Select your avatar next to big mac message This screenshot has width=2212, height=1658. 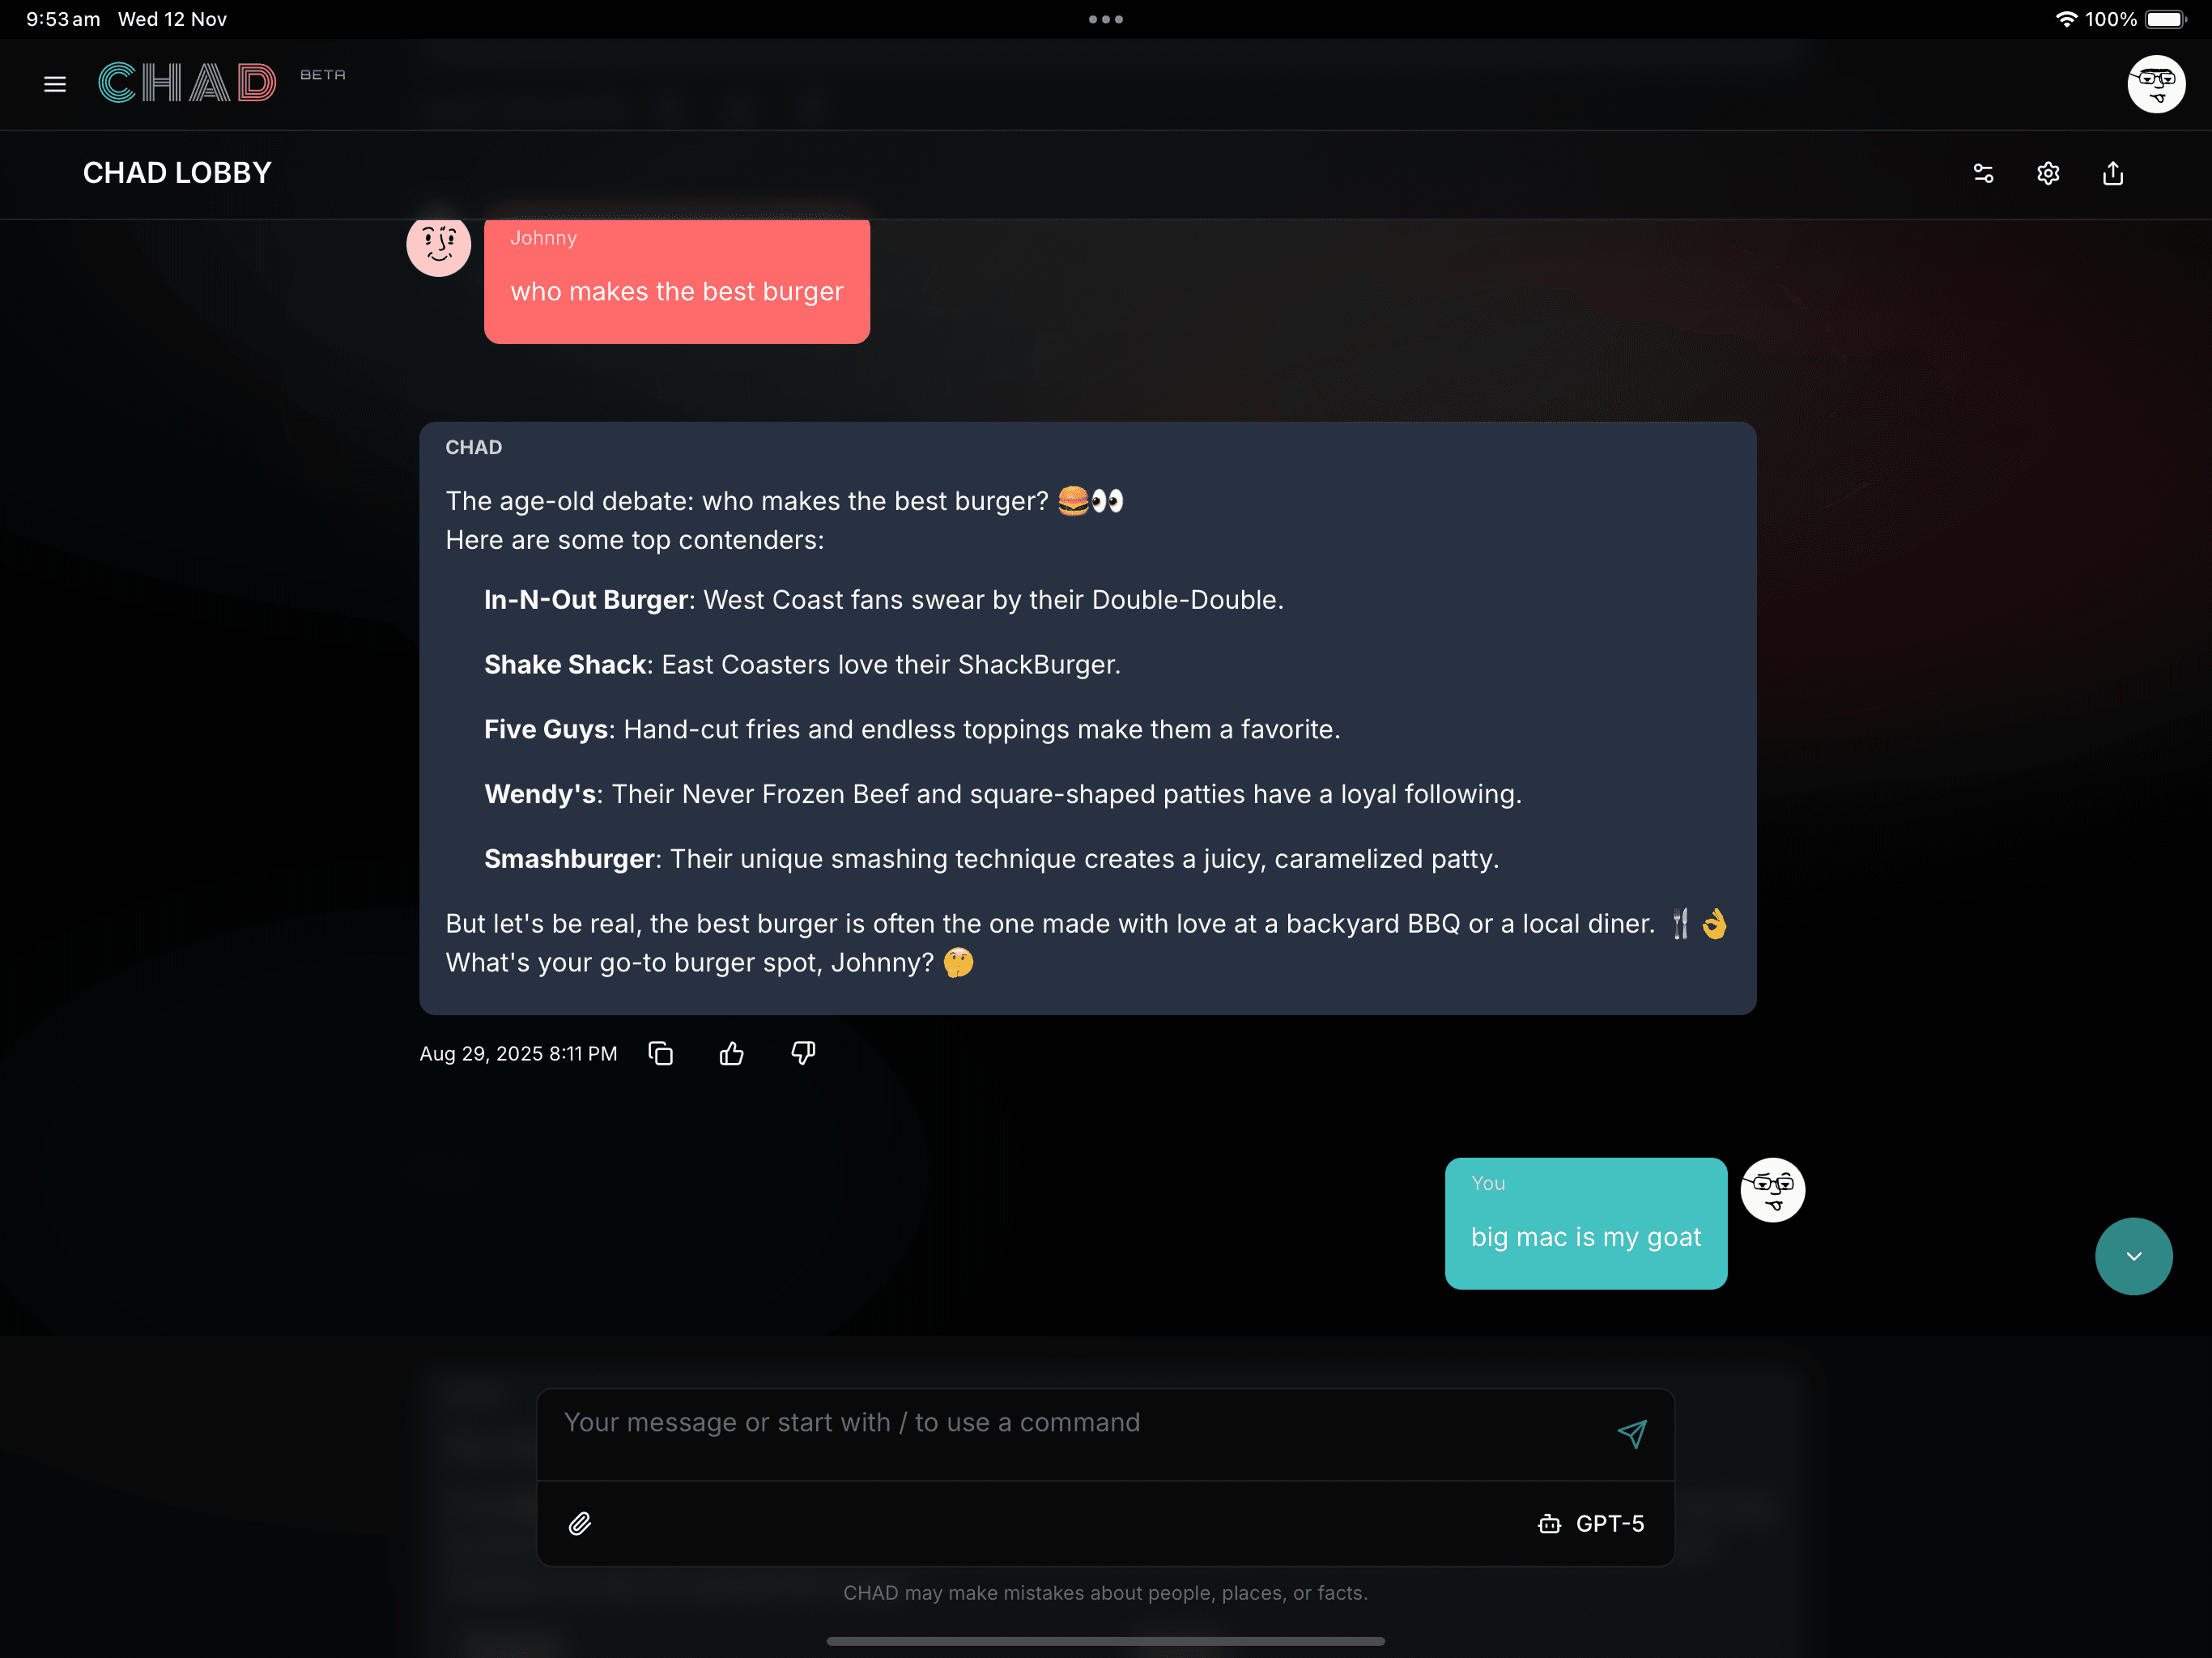click(1772, 1189)
